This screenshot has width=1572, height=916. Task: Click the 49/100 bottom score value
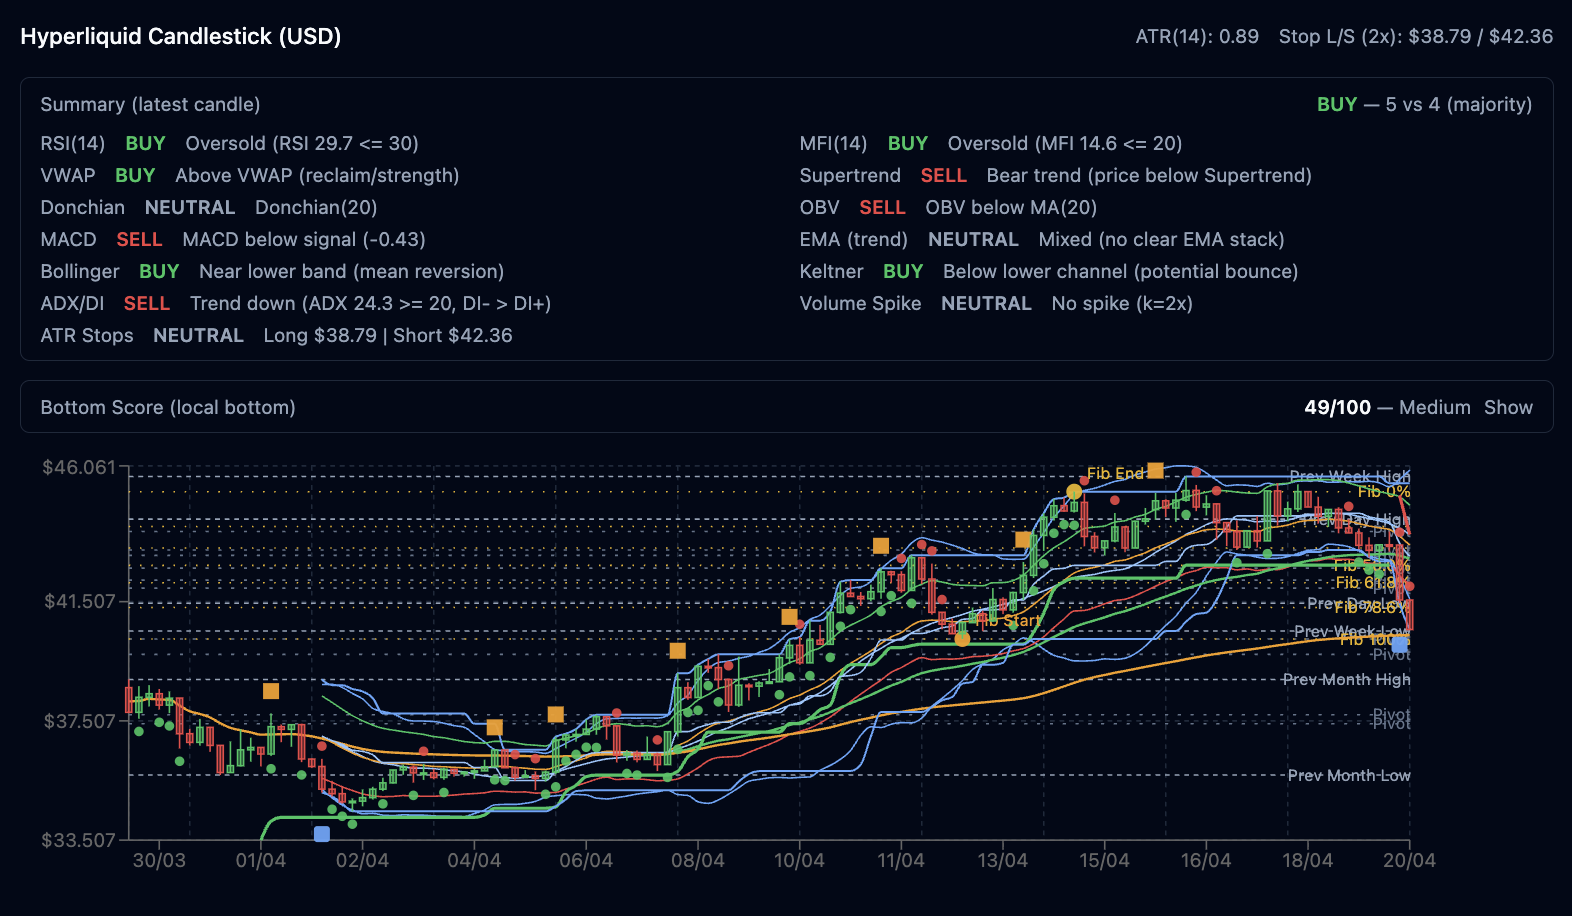pos(1337,407)
